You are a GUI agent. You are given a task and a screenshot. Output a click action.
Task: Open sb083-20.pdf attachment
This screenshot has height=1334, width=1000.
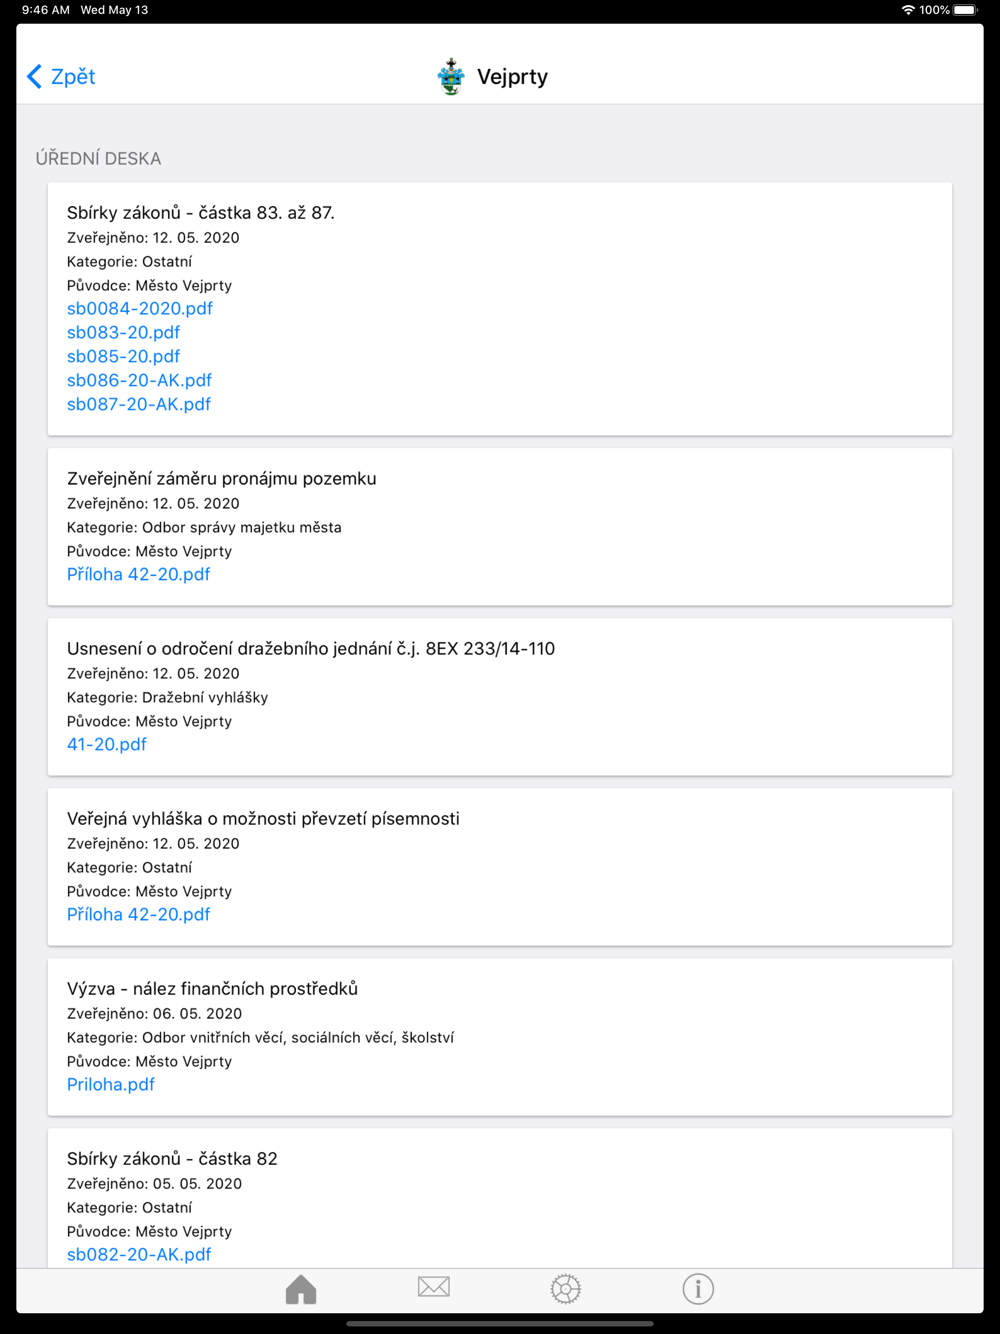coord(123,333)
